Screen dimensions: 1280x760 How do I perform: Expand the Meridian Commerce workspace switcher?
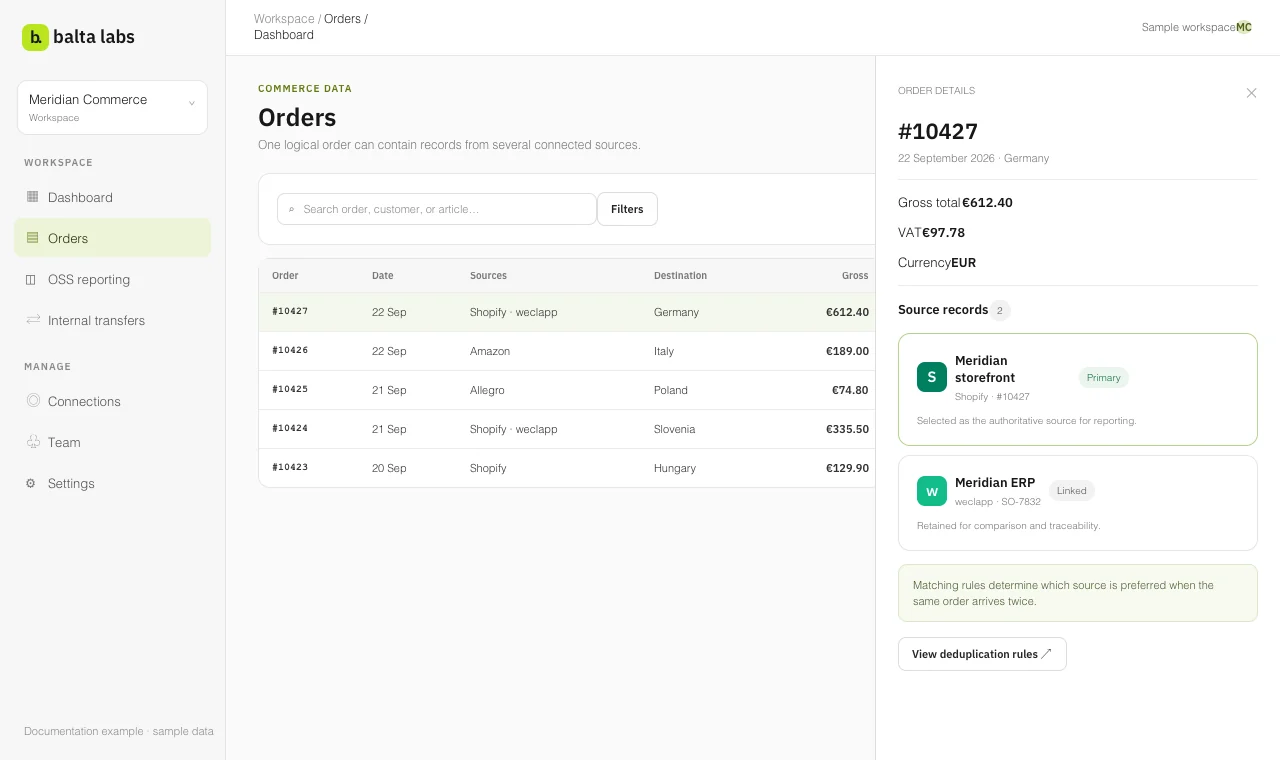[112, 107]
